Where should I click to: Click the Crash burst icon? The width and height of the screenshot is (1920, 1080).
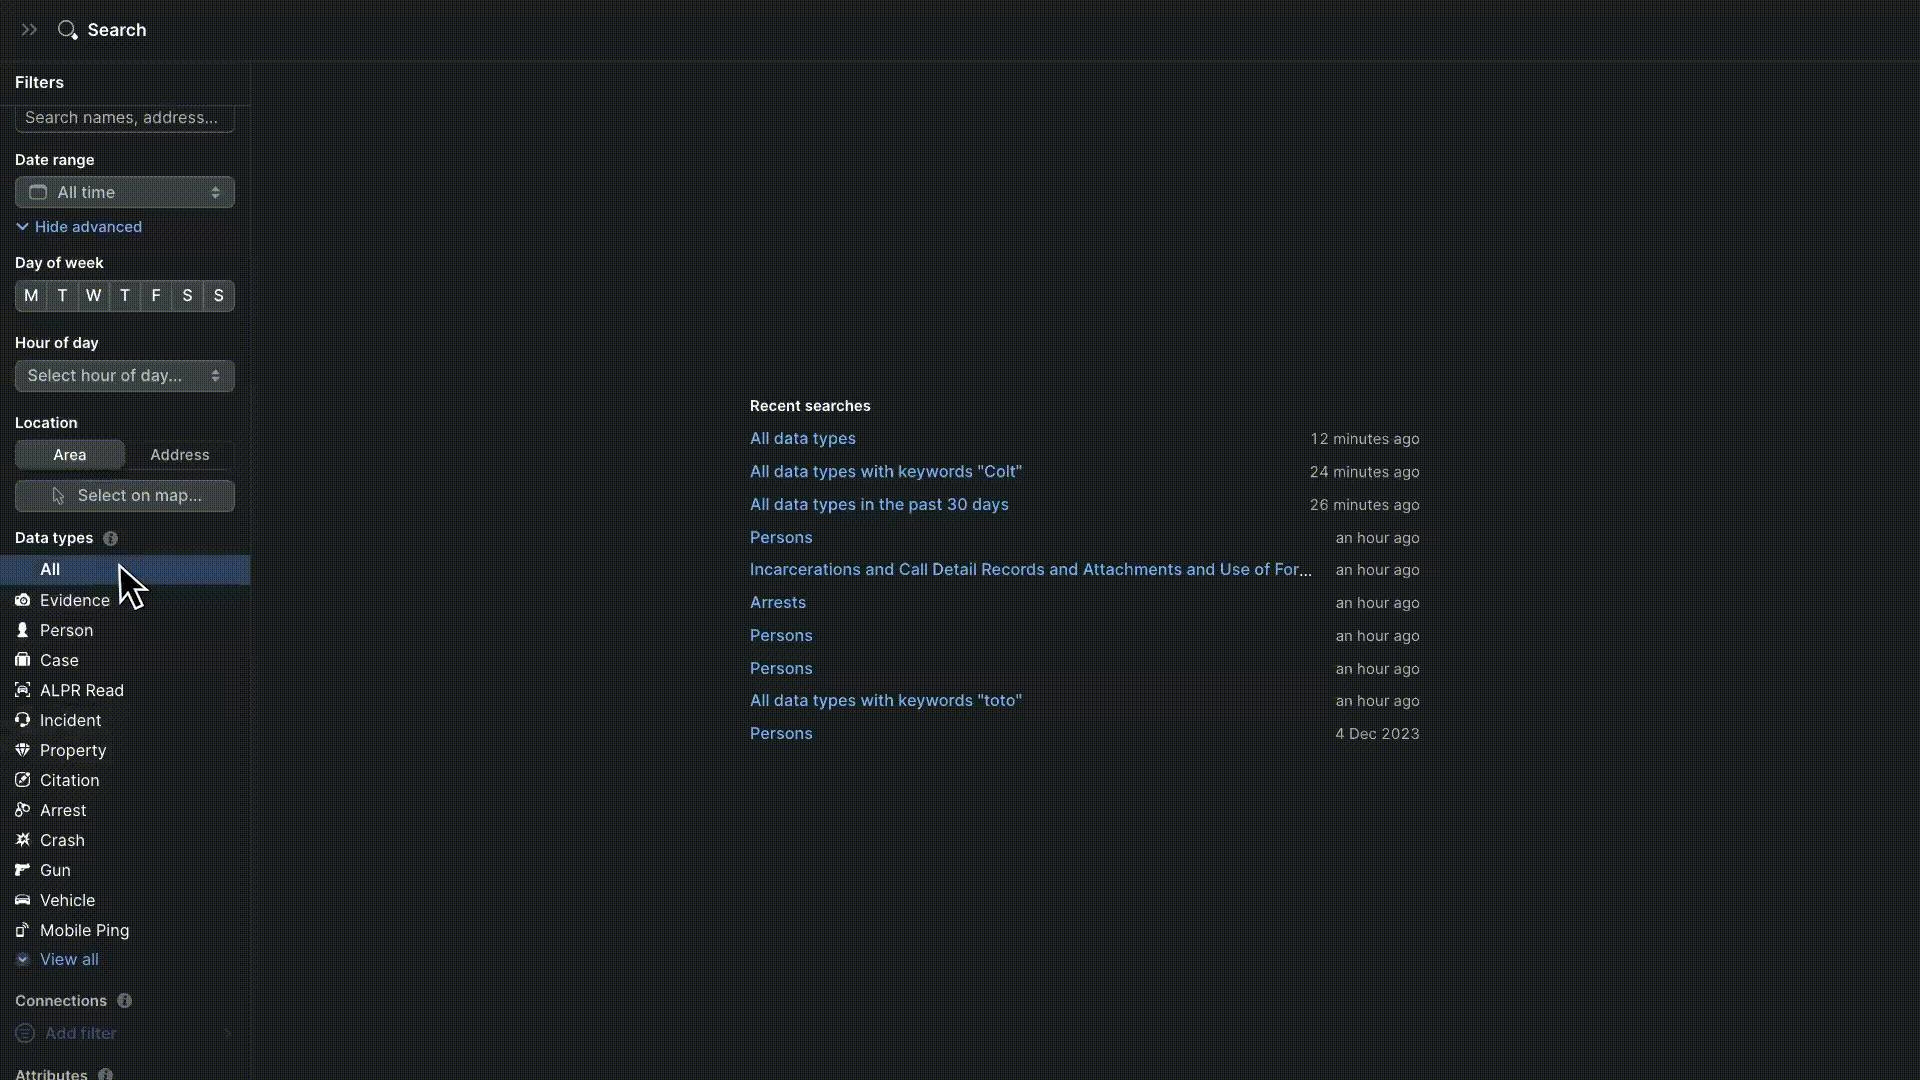pos(22,840)
